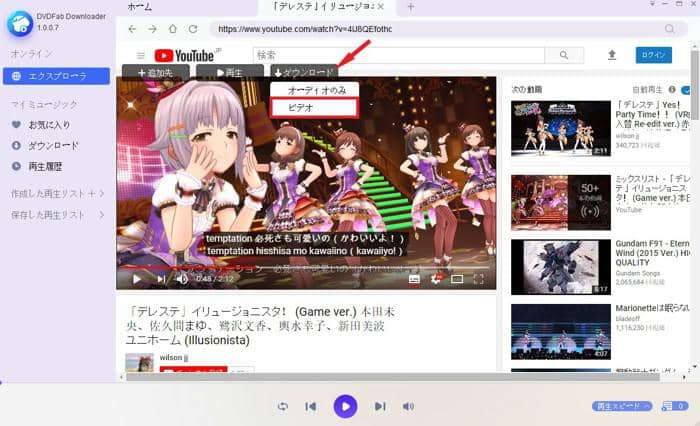Click the DVDFab Downloader logo
Image resolution: width=700 pixels, height=426 pixels.
pyautogui.click(x=19, y=23)
